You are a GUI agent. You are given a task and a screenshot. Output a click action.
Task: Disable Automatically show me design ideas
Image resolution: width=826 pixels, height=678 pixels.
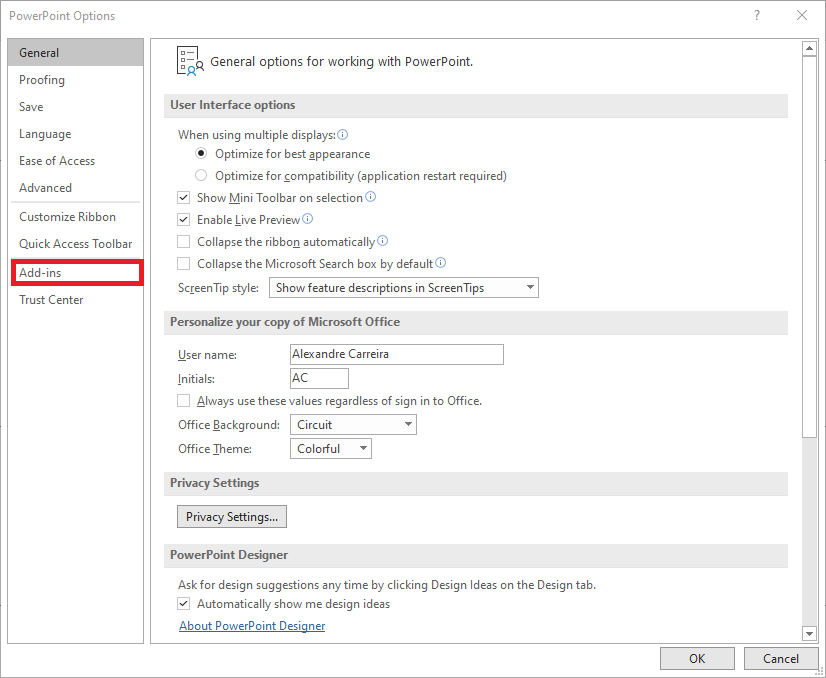tap(183, 604)
